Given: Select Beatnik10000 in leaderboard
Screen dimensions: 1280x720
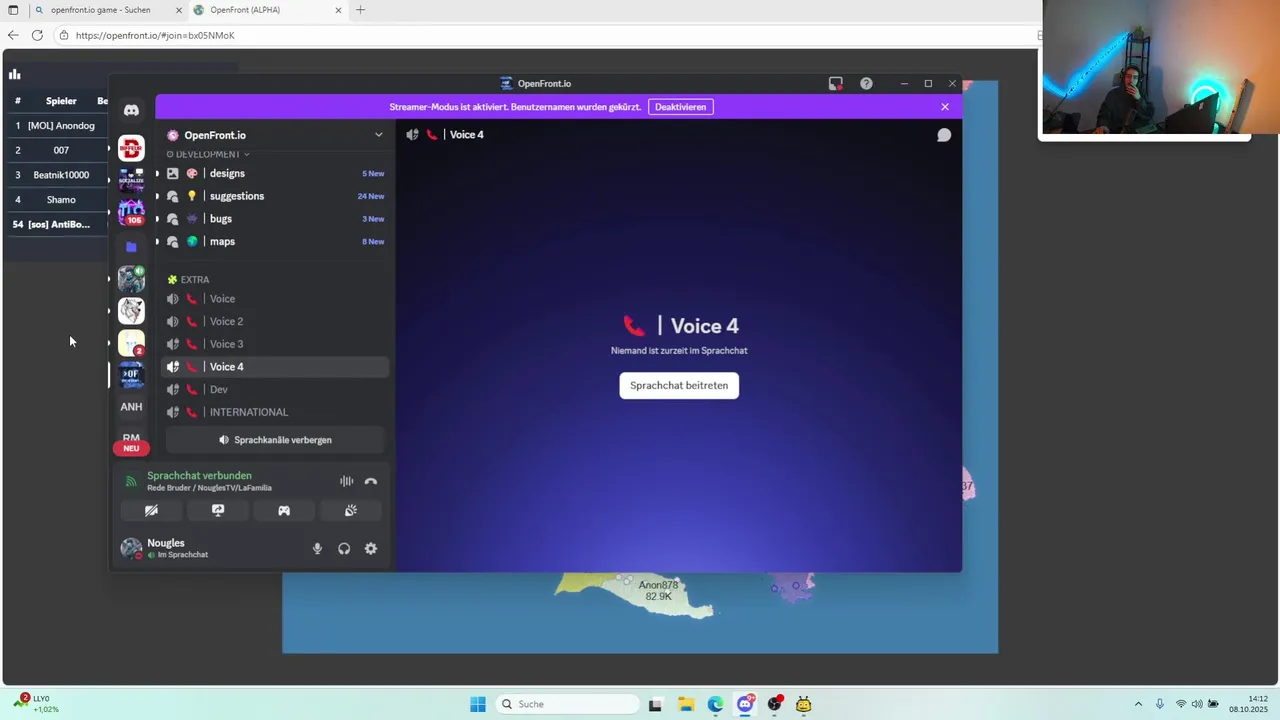Looking at the screenshot, I should pyautogui.click(x=61, y=175).
